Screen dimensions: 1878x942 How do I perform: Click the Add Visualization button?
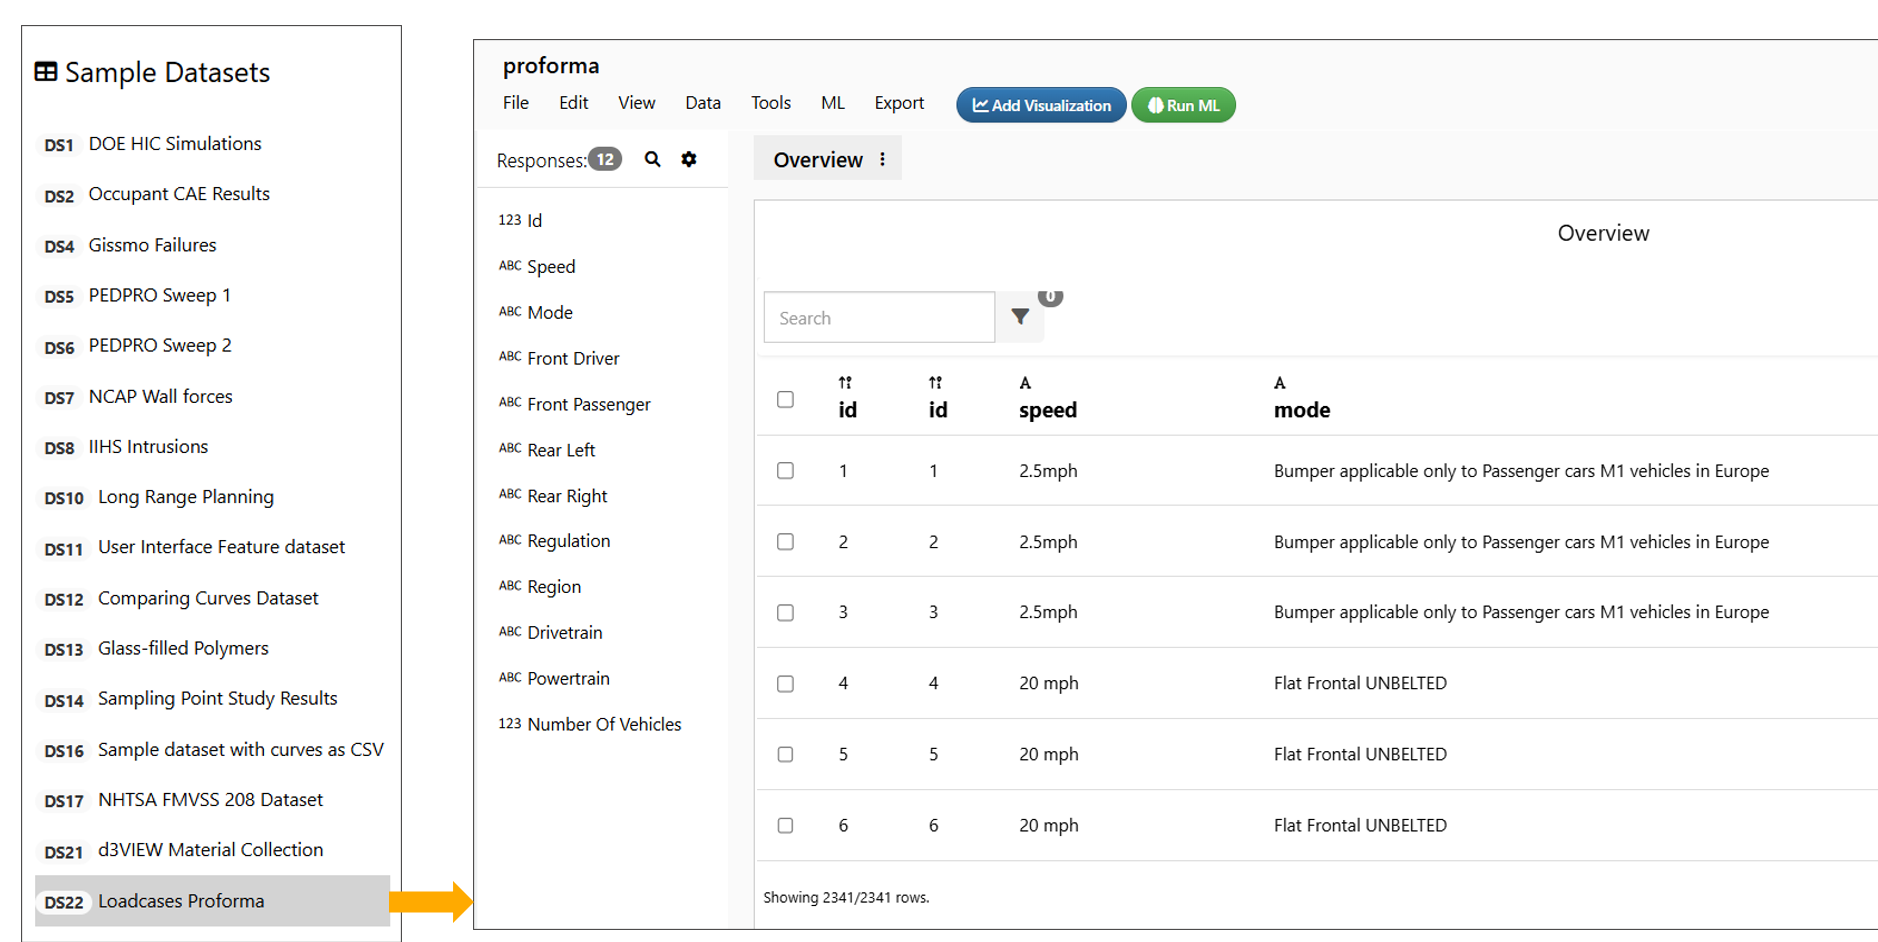pyautogui.click(x=1040, y=105)
